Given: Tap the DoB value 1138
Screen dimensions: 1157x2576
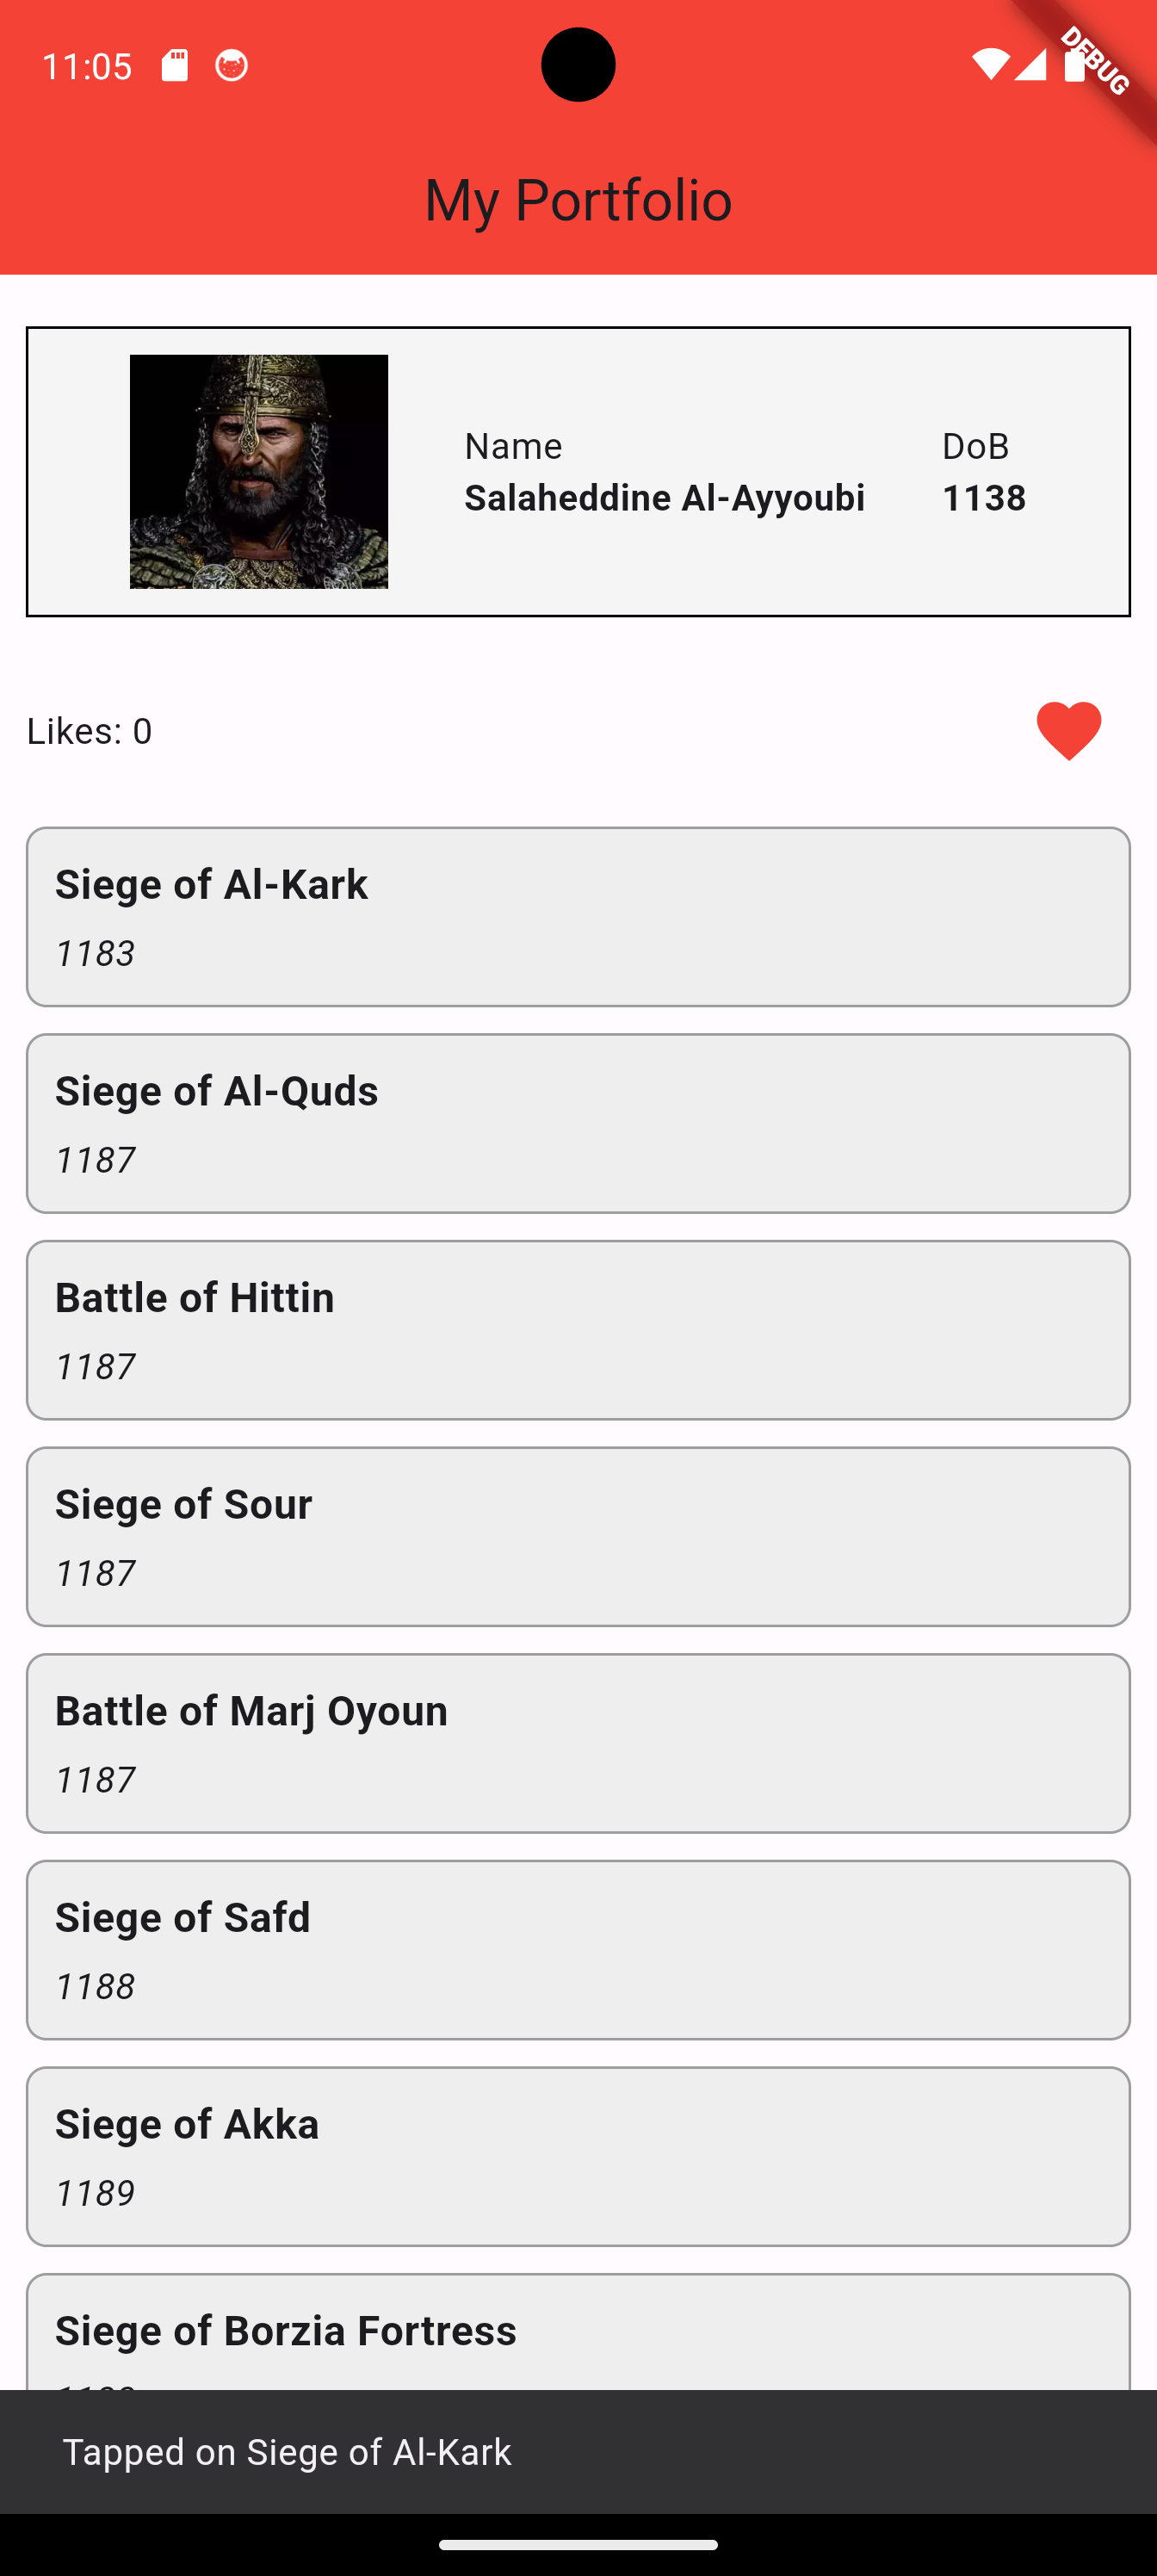Looking at the screenshot, I should tap(984, 498).
